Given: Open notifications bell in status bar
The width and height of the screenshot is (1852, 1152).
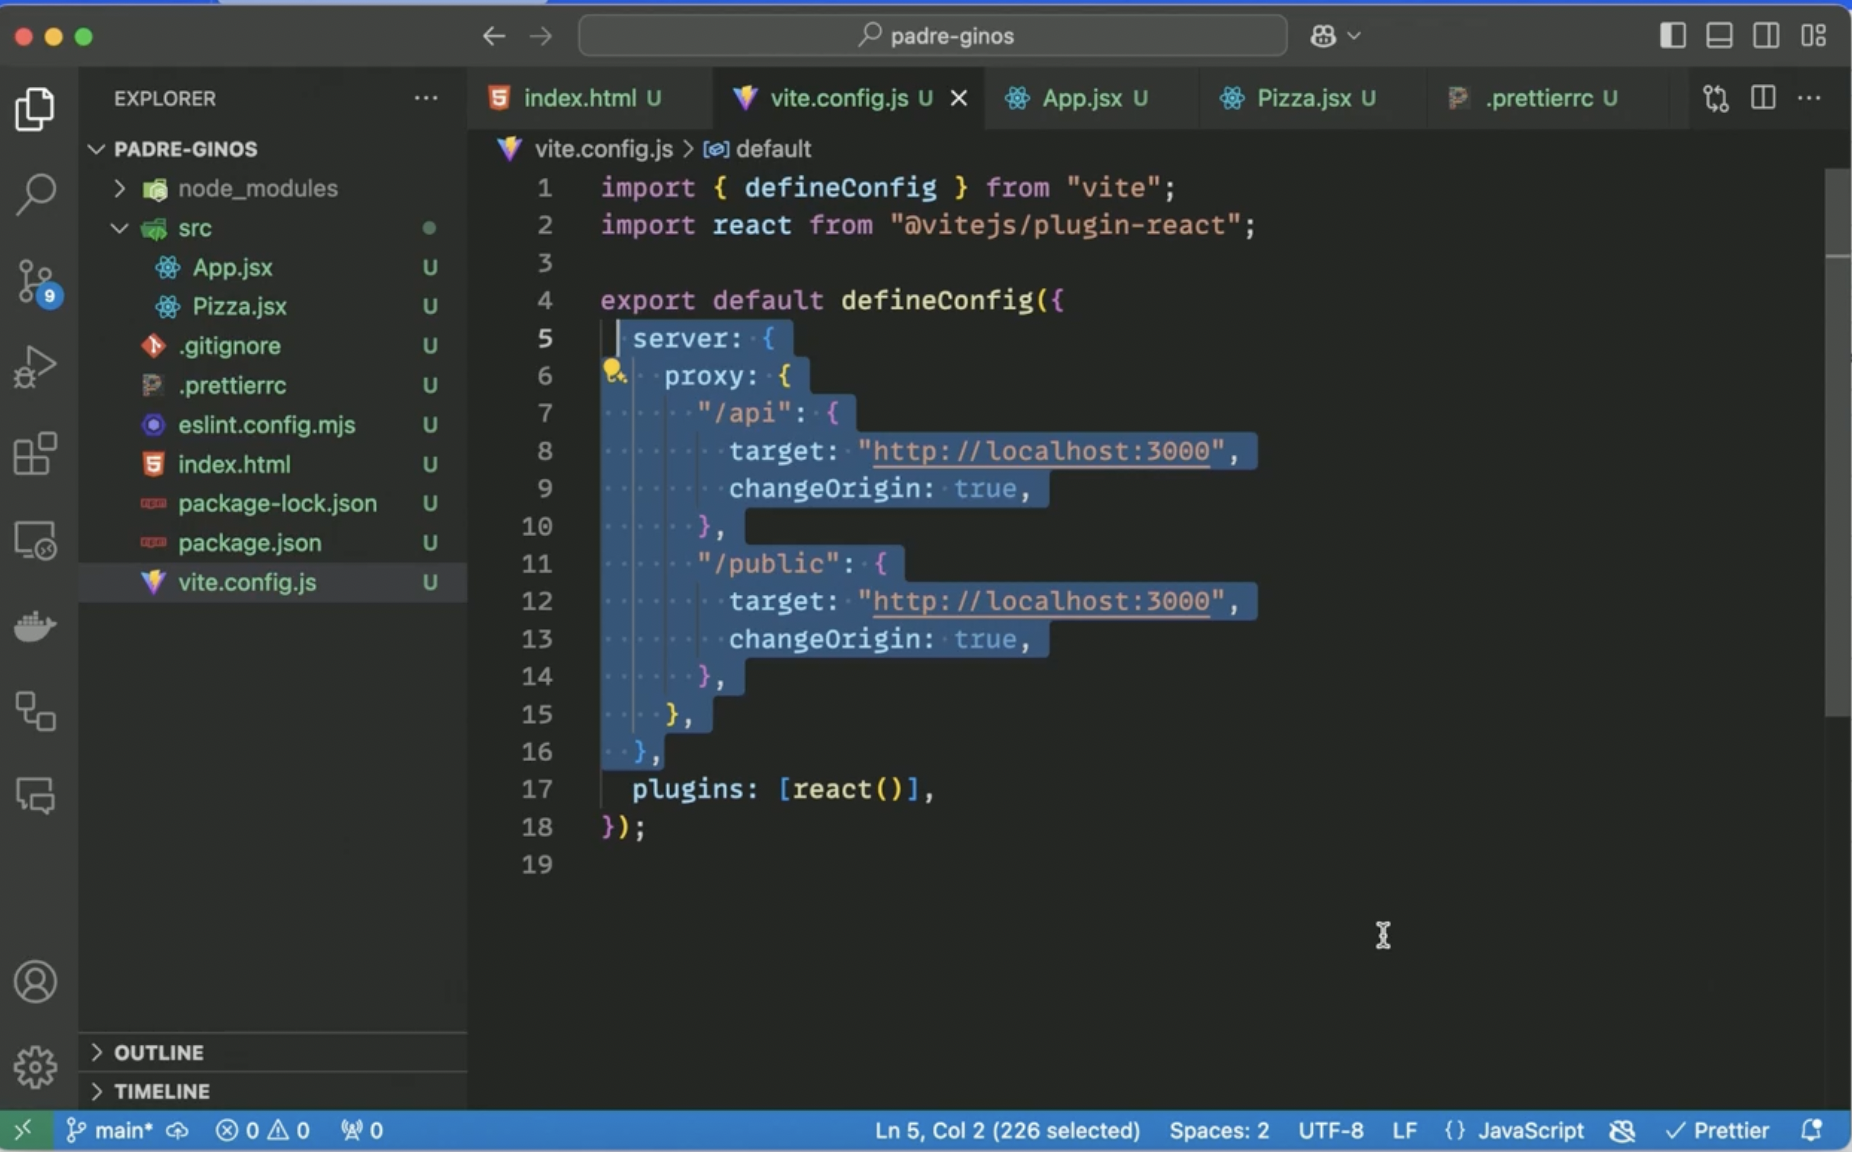Looking at the screenshot, I should click(1811, 1130).
